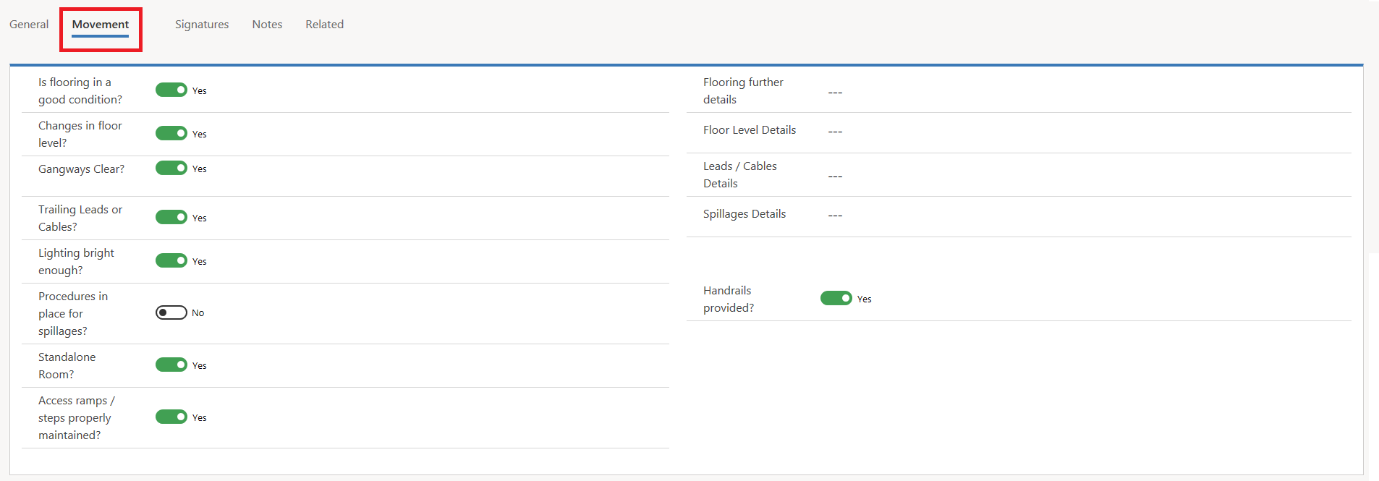
Task: Toggle the 'Changes in floor level?' switch
Action: (x=171, y=133)
